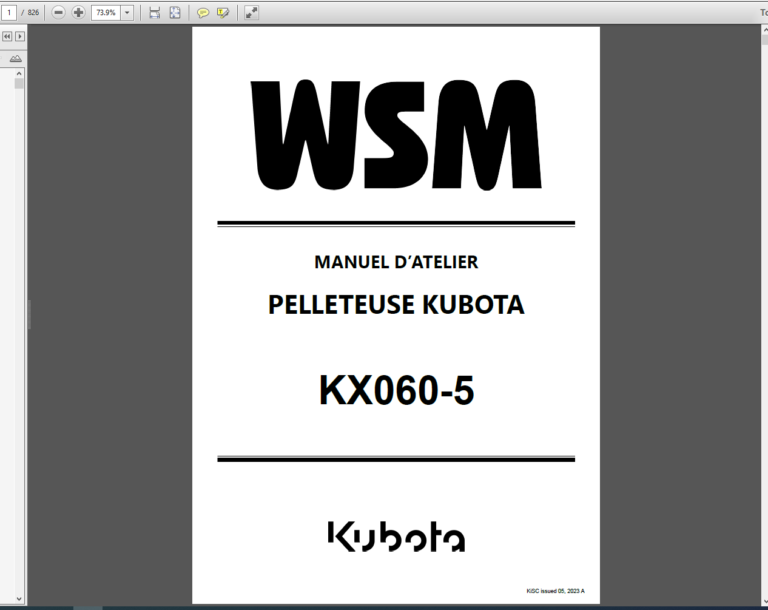Click the 'PELLETEUSE KUBOTA' heading text
768x610 pixels.
396,305
